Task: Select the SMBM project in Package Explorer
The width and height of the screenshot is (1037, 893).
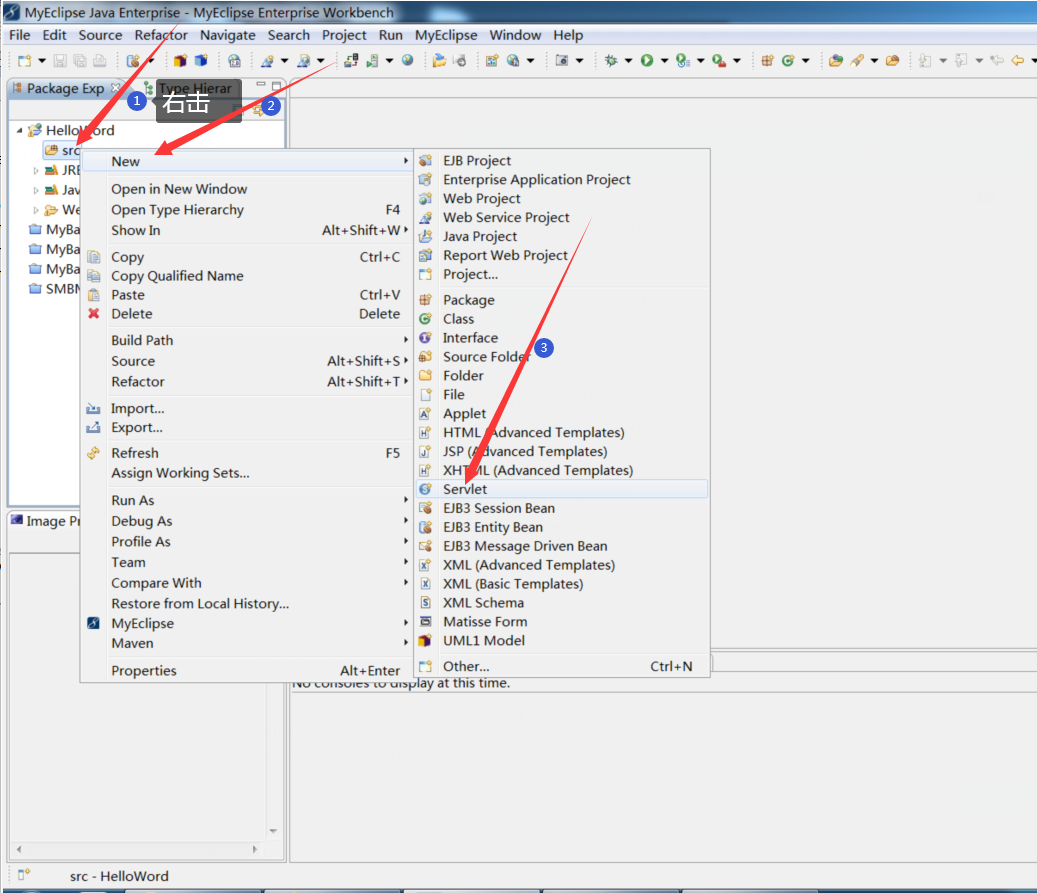Action: (55, 289)
